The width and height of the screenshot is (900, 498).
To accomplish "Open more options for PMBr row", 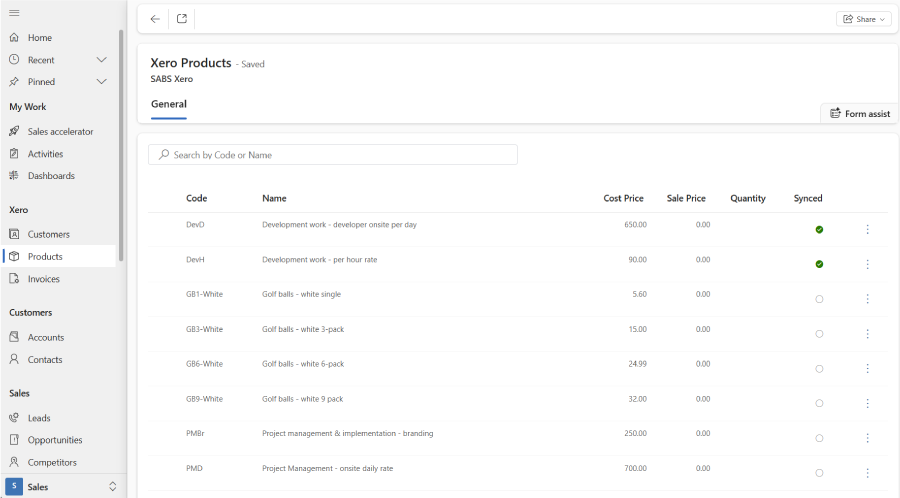I will click(867, 438).
